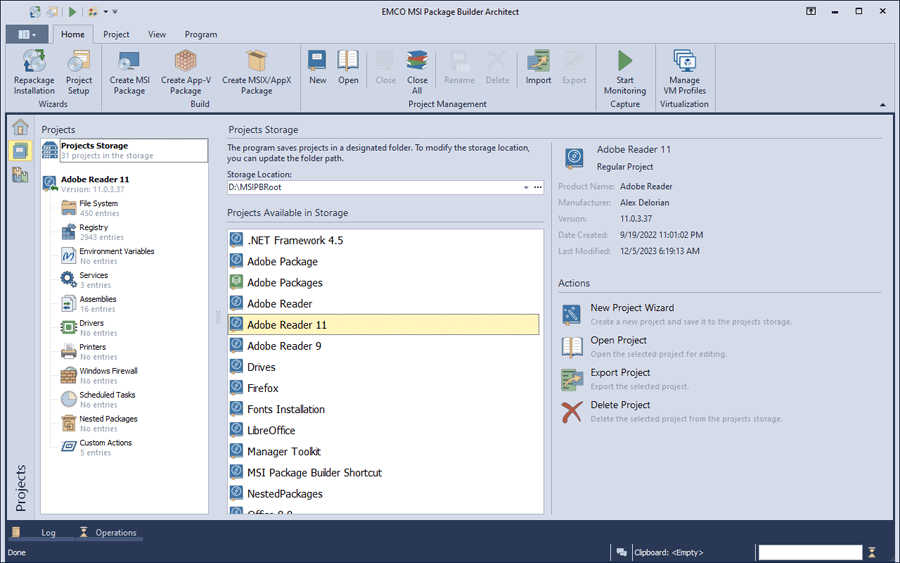Open Nested Packages node

(99, 424)
